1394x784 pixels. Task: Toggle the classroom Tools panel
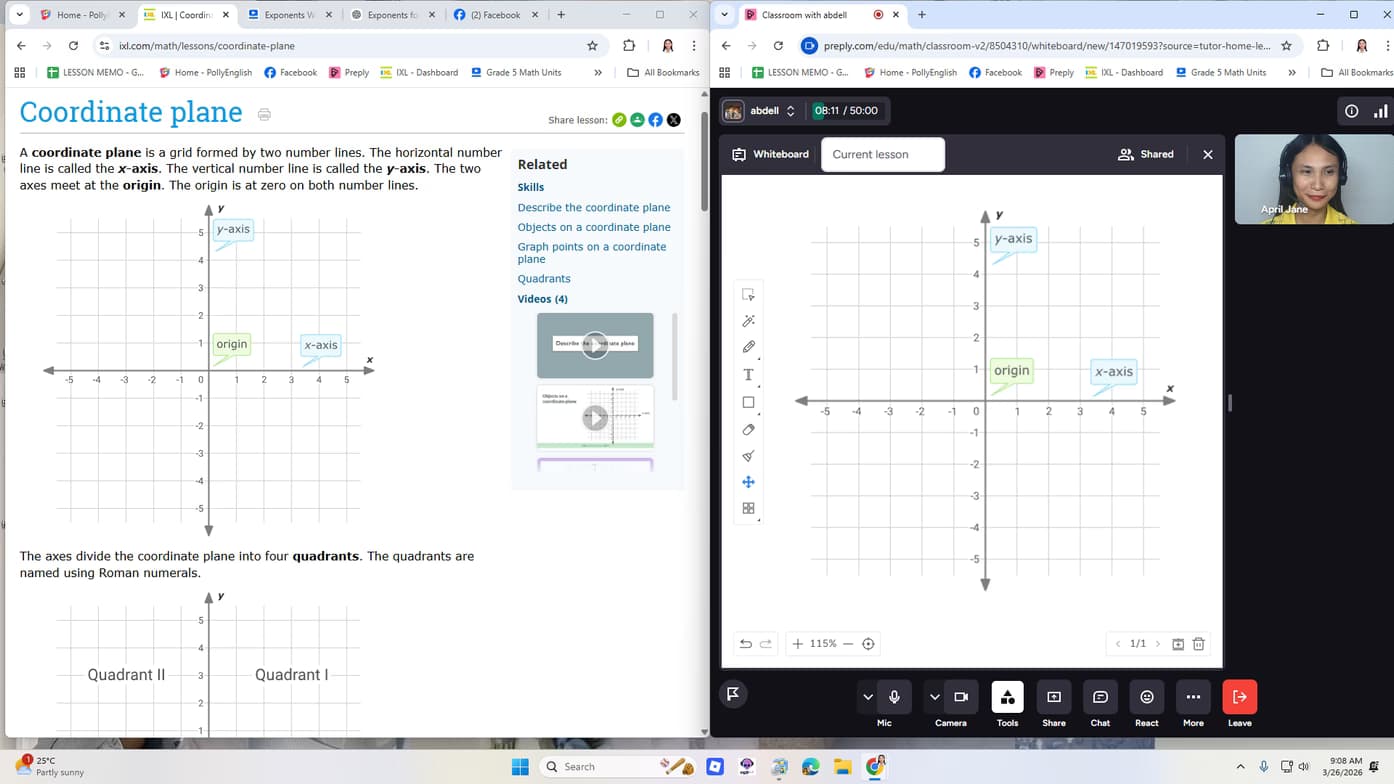pos(1007,697)
